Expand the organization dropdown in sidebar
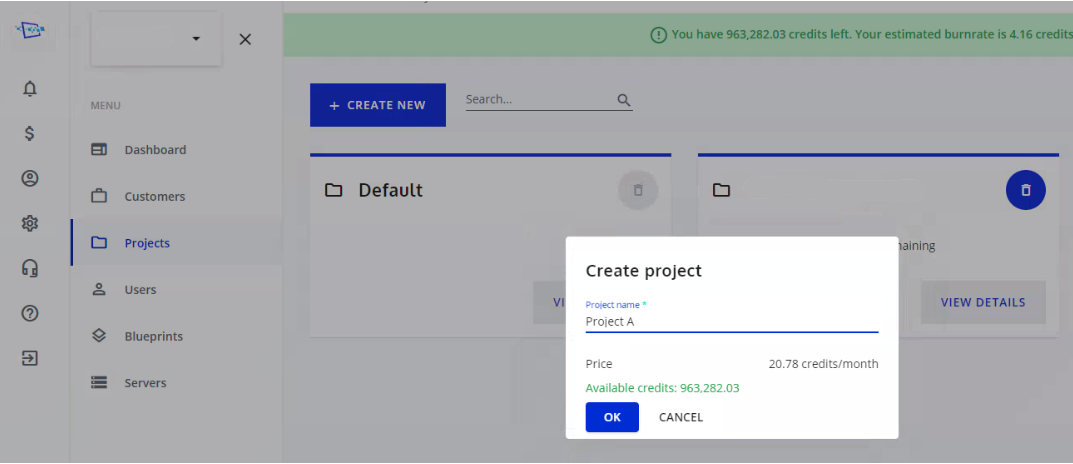Screen dimensions: 1073x464 [196, 39]
